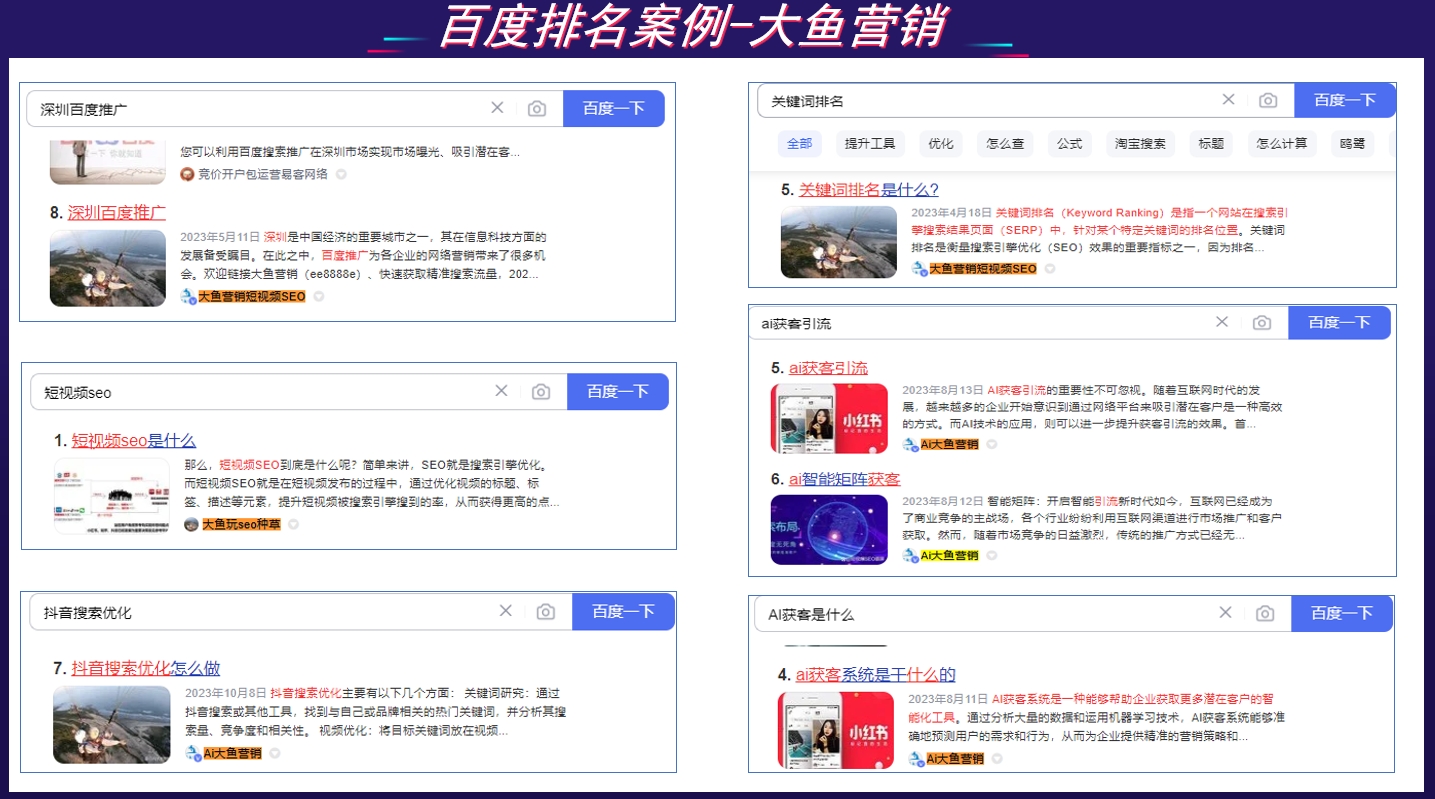Select the 提升工具 filter tab
Viewport: 1435px width, 799px height.
(870, 144)
